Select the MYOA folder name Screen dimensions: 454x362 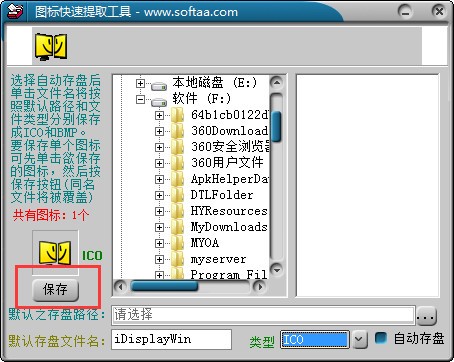(205, 243)
